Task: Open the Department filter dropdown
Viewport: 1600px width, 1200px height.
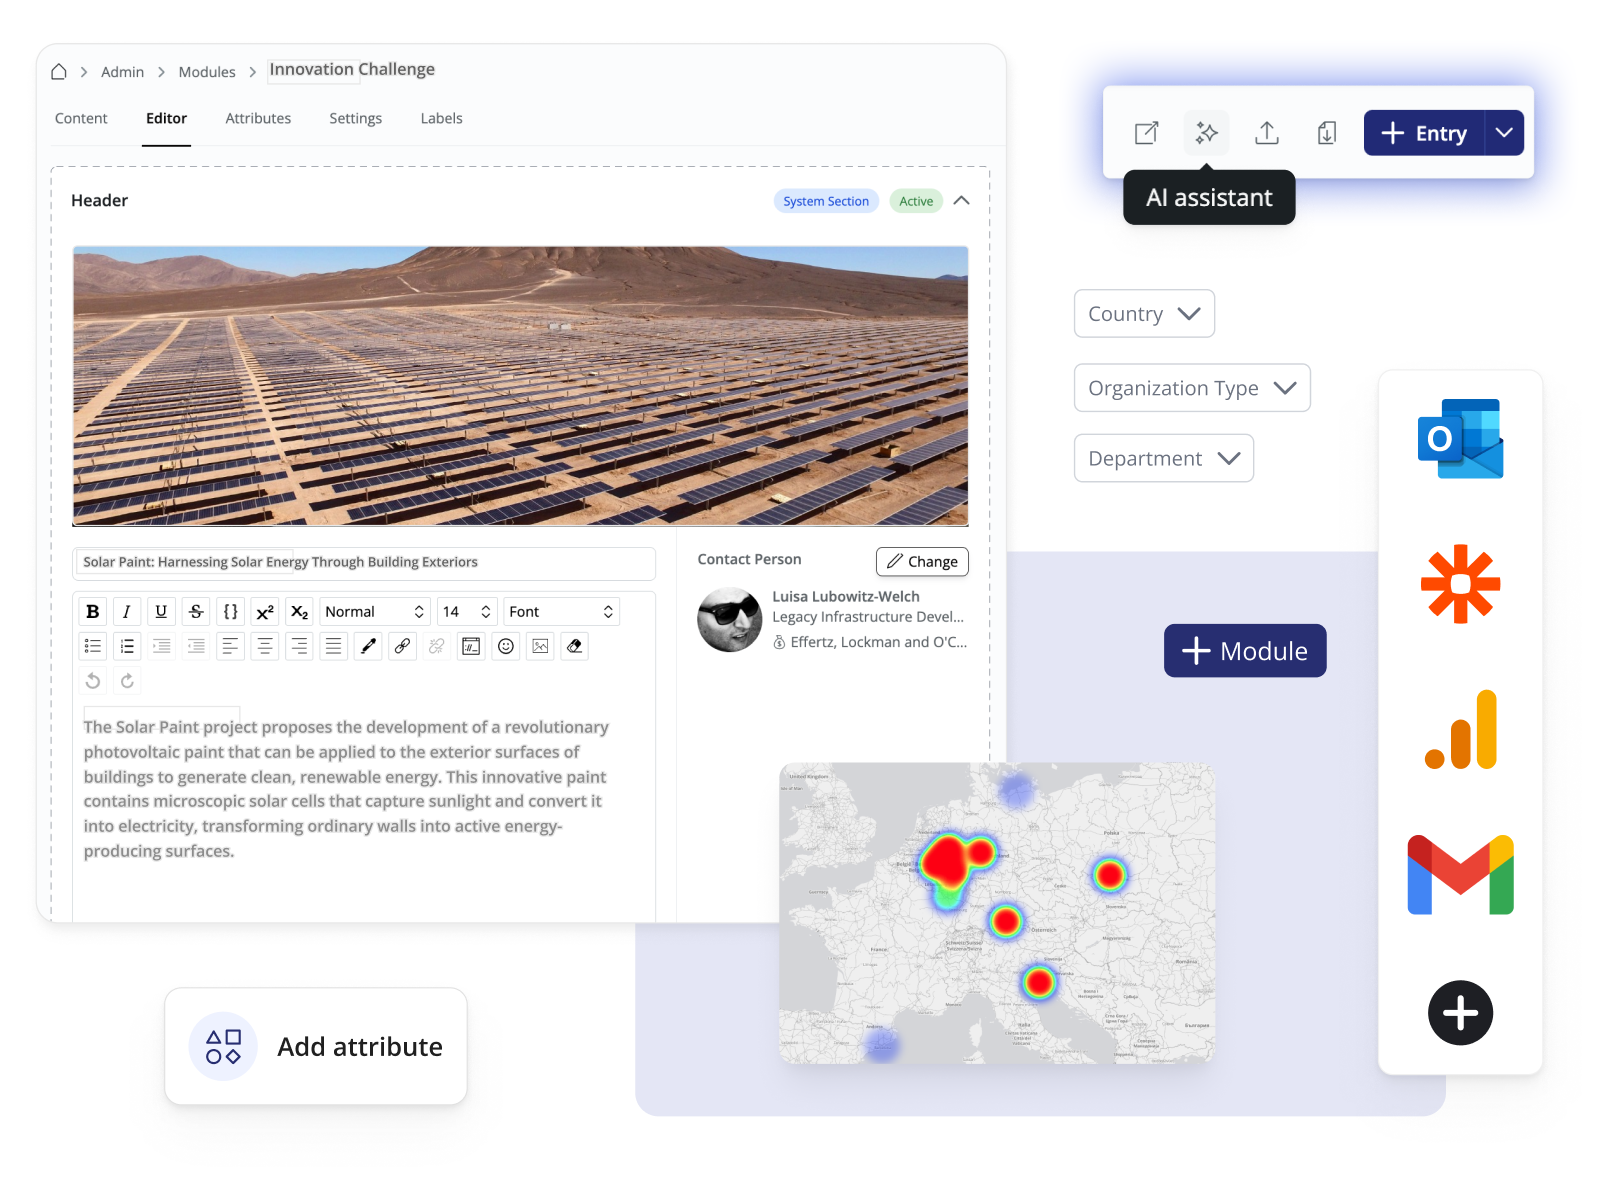Action: 1164,458
